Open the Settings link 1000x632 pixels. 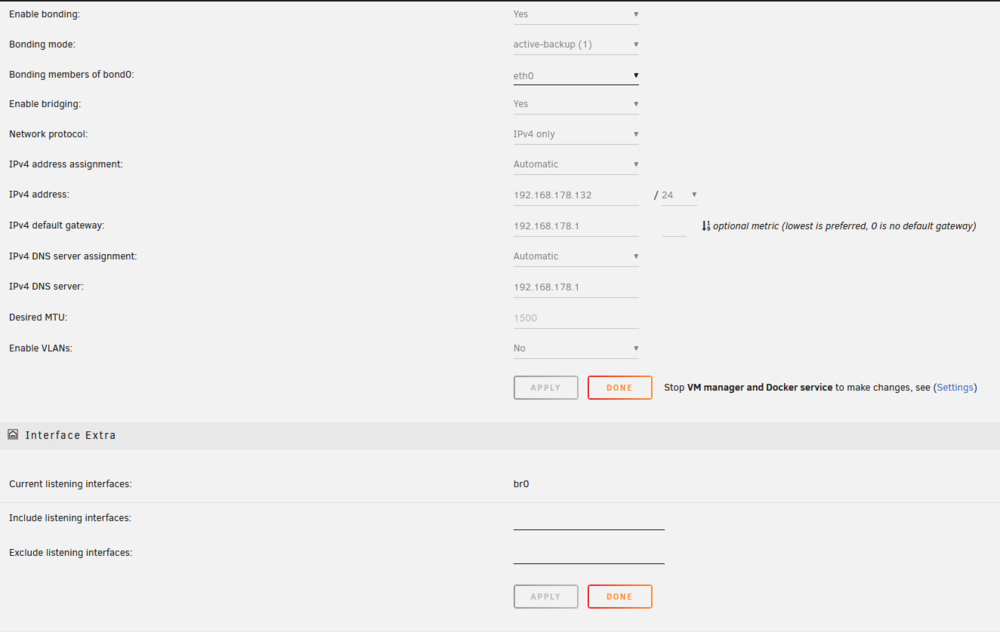point(955,387)
